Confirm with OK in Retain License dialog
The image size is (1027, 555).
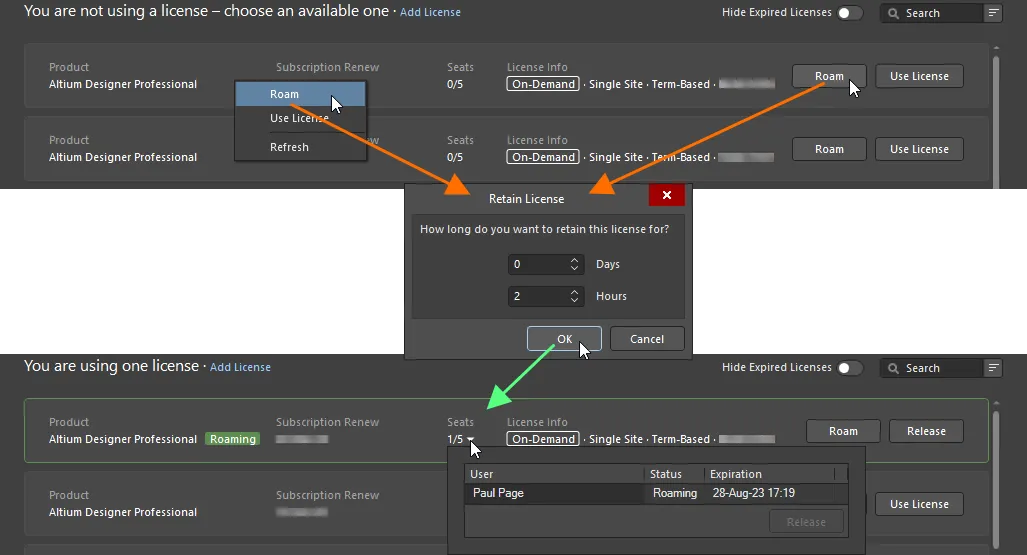pos(564,339)
